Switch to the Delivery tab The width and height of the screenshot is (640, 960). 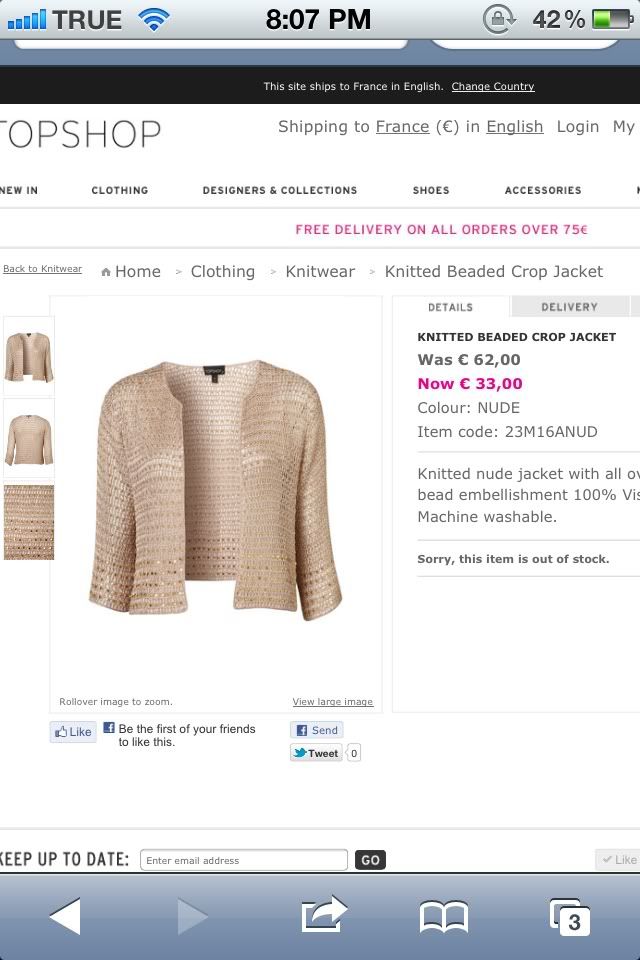click(569, 307)
